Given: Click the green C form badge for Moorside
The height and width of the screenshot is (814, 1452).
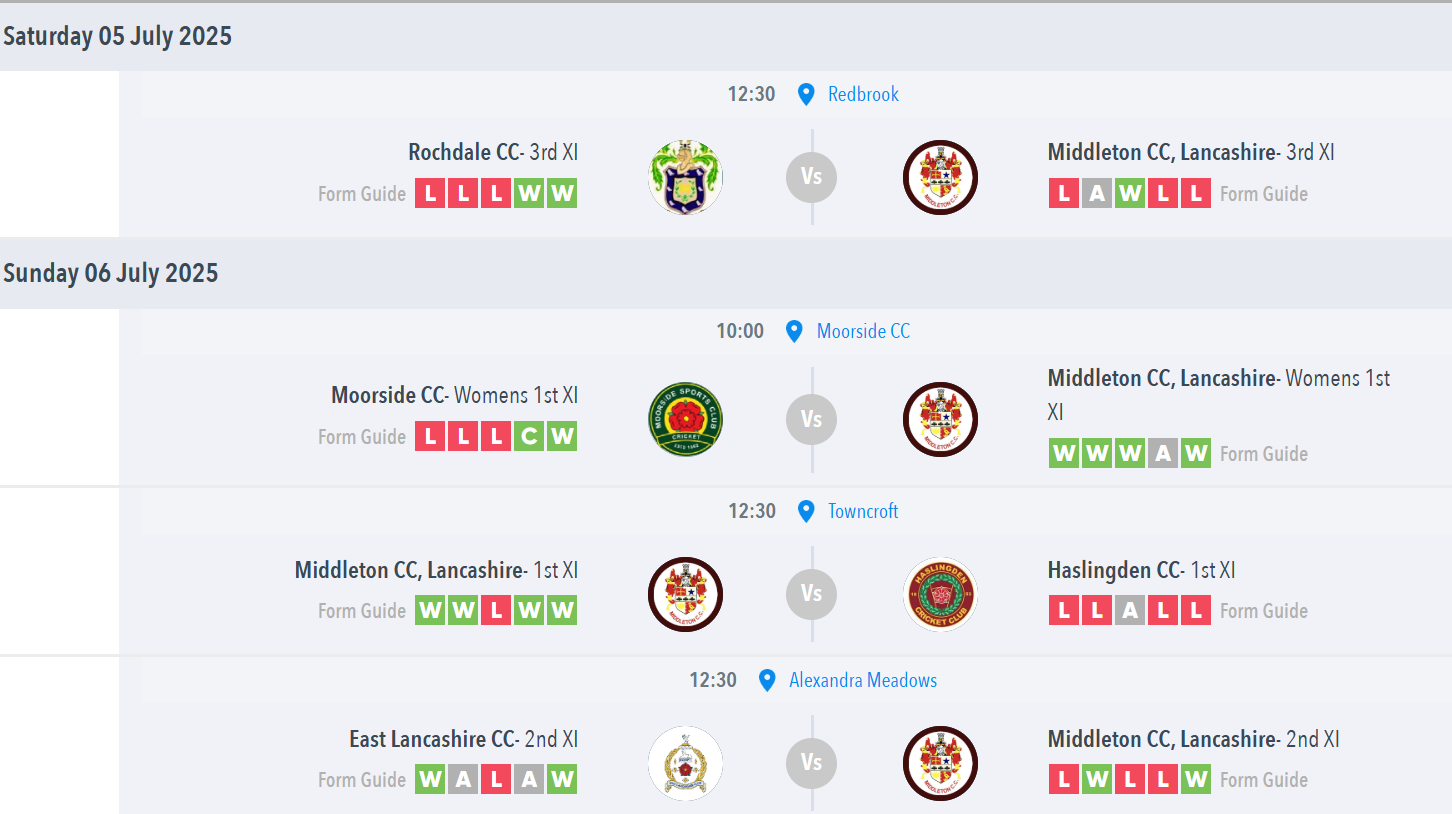Looking at the screenshot, I should coord(529,436).
